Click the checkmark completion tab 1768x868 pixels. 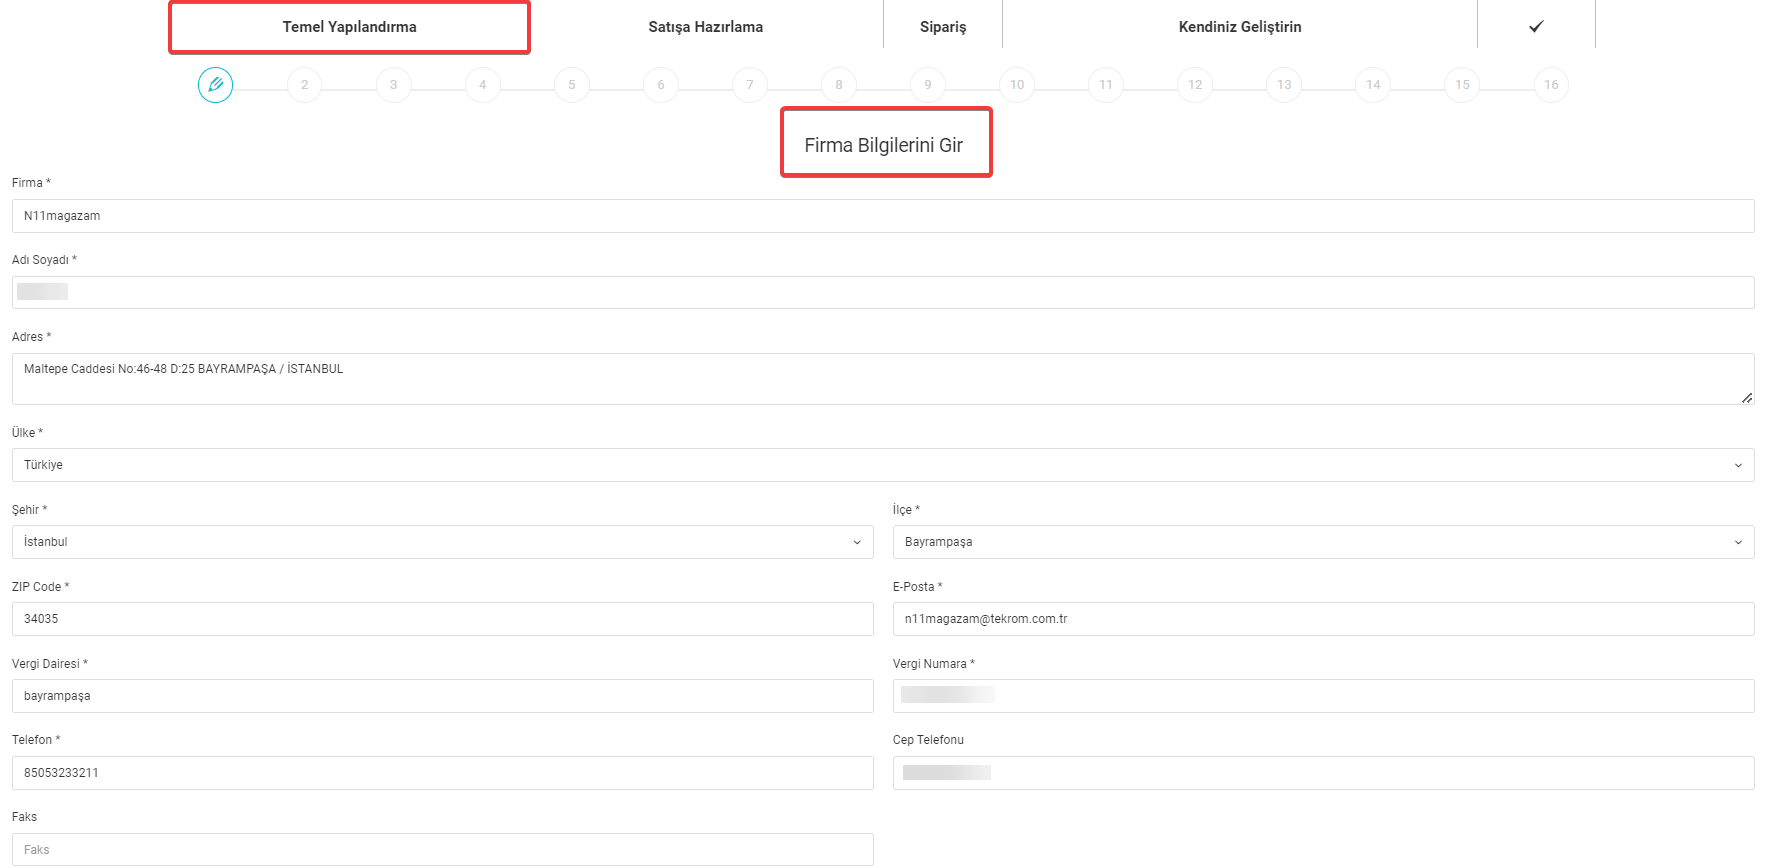[x=1536, y=27]
